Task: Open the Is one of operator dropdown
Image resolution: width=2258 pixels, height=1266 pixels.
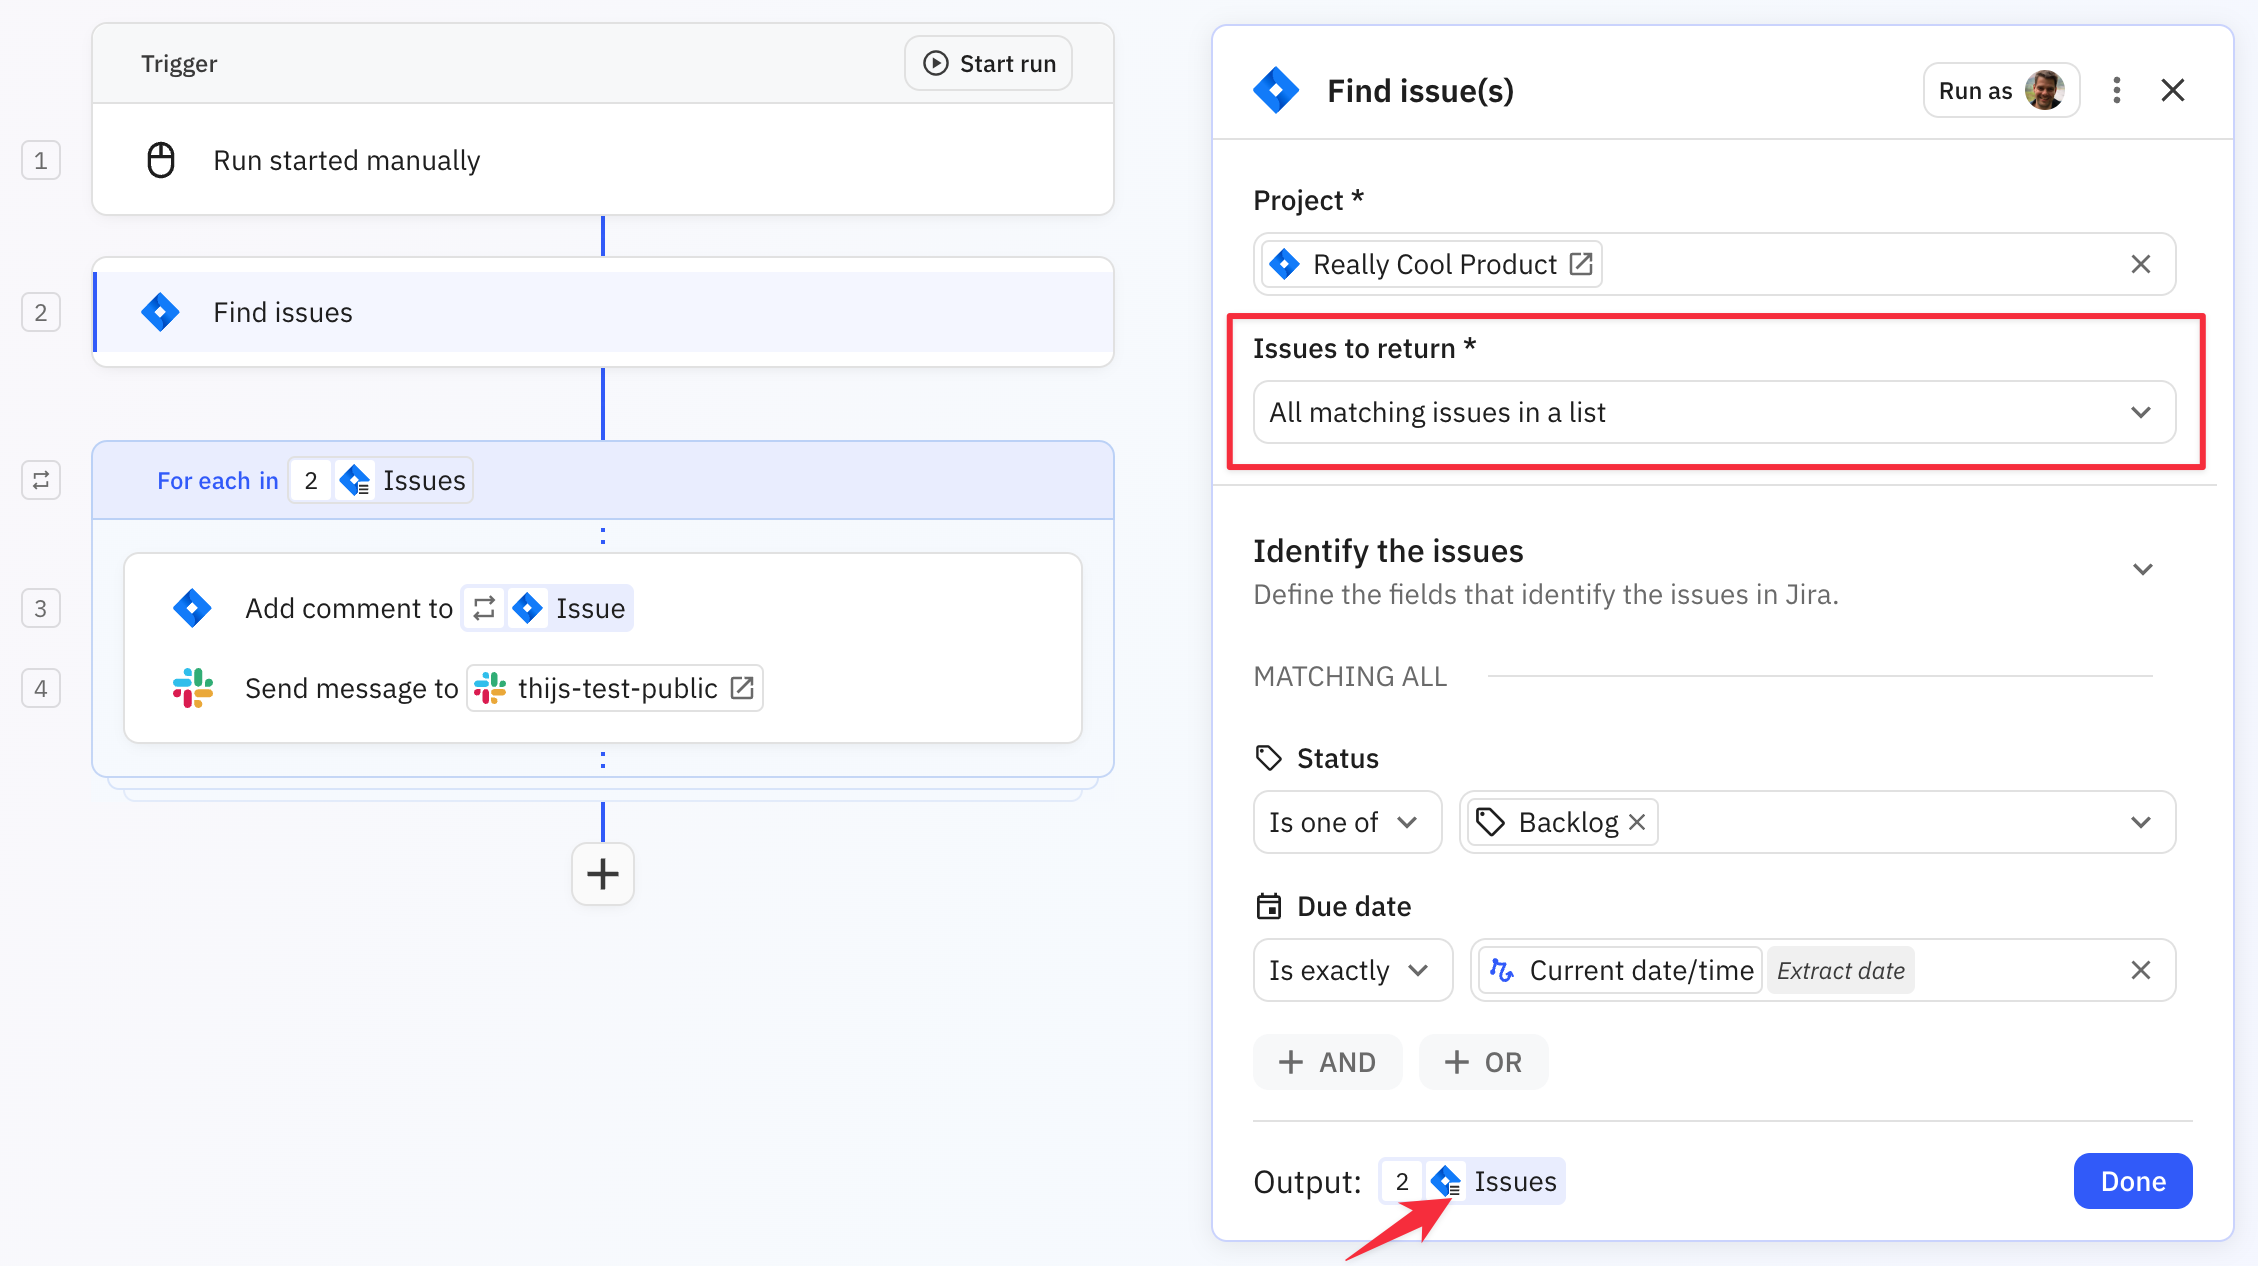Action: [x=1347, y=821]
